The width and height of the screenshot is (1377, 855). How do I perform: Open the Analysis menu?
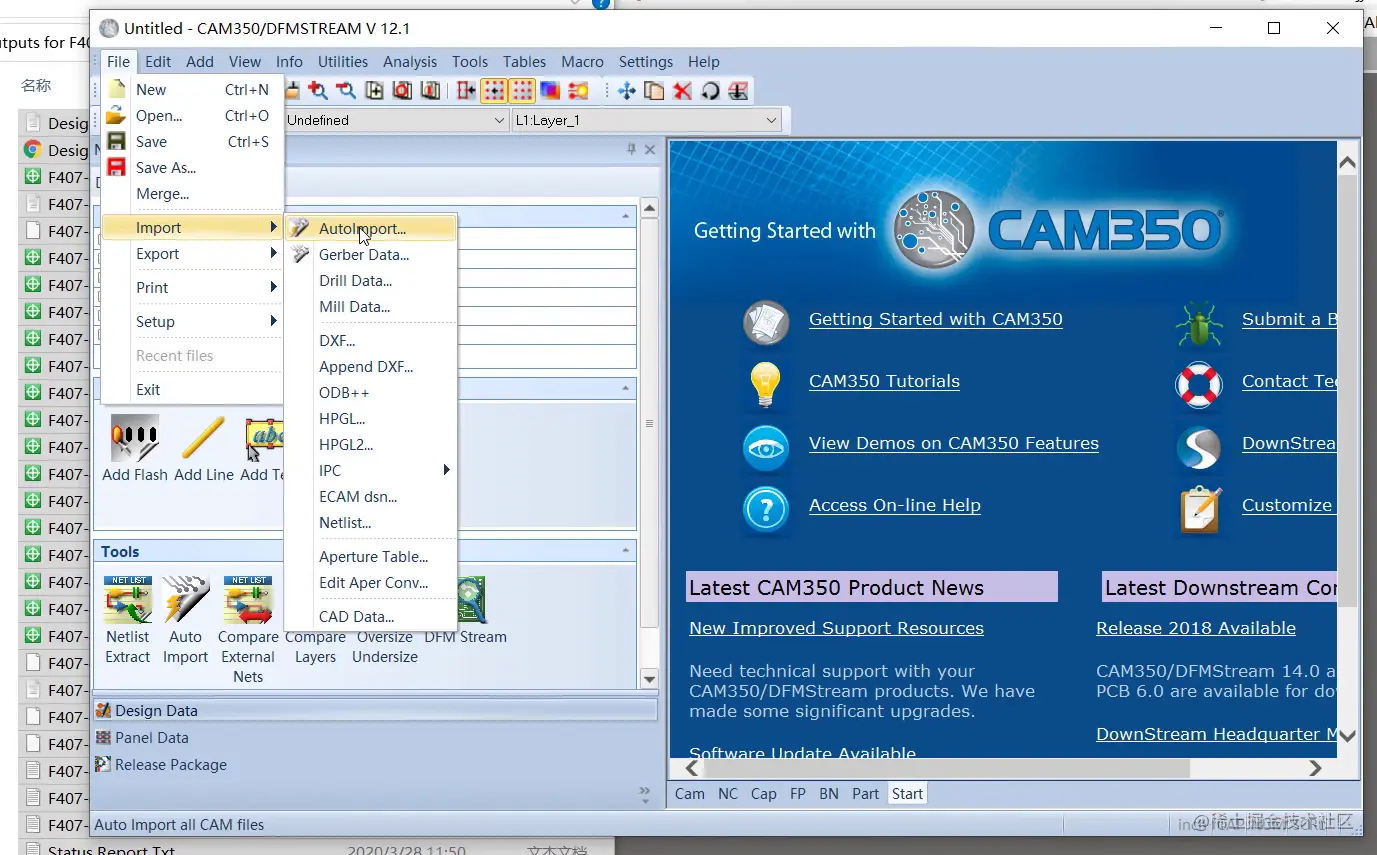click(x=410, y=61)
